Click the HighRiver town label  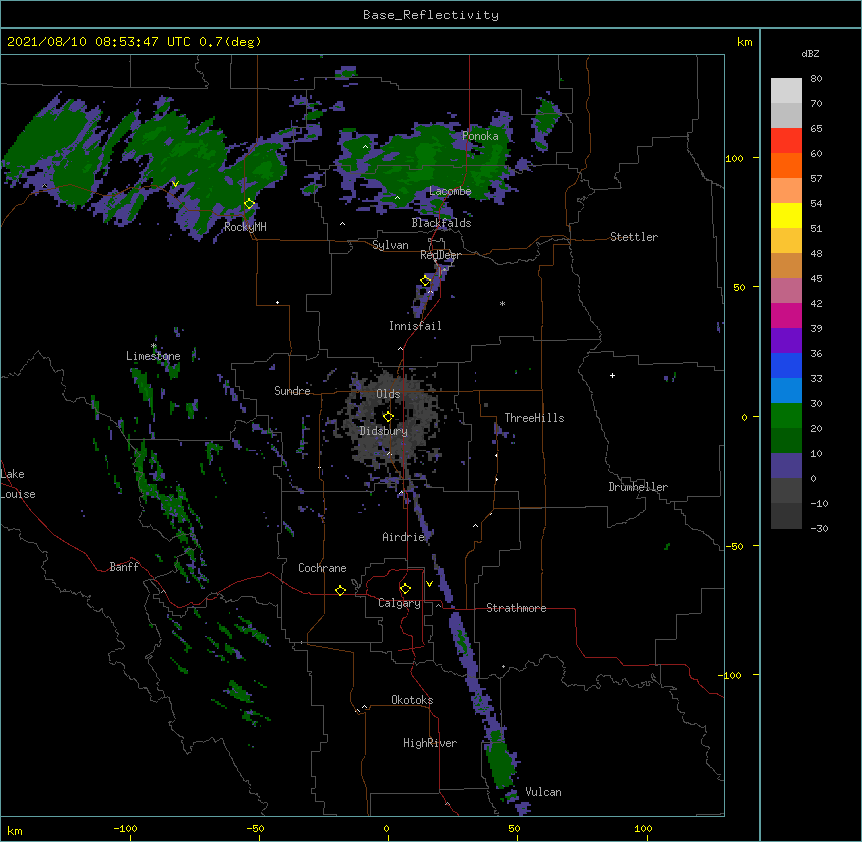tap(430, 743)
